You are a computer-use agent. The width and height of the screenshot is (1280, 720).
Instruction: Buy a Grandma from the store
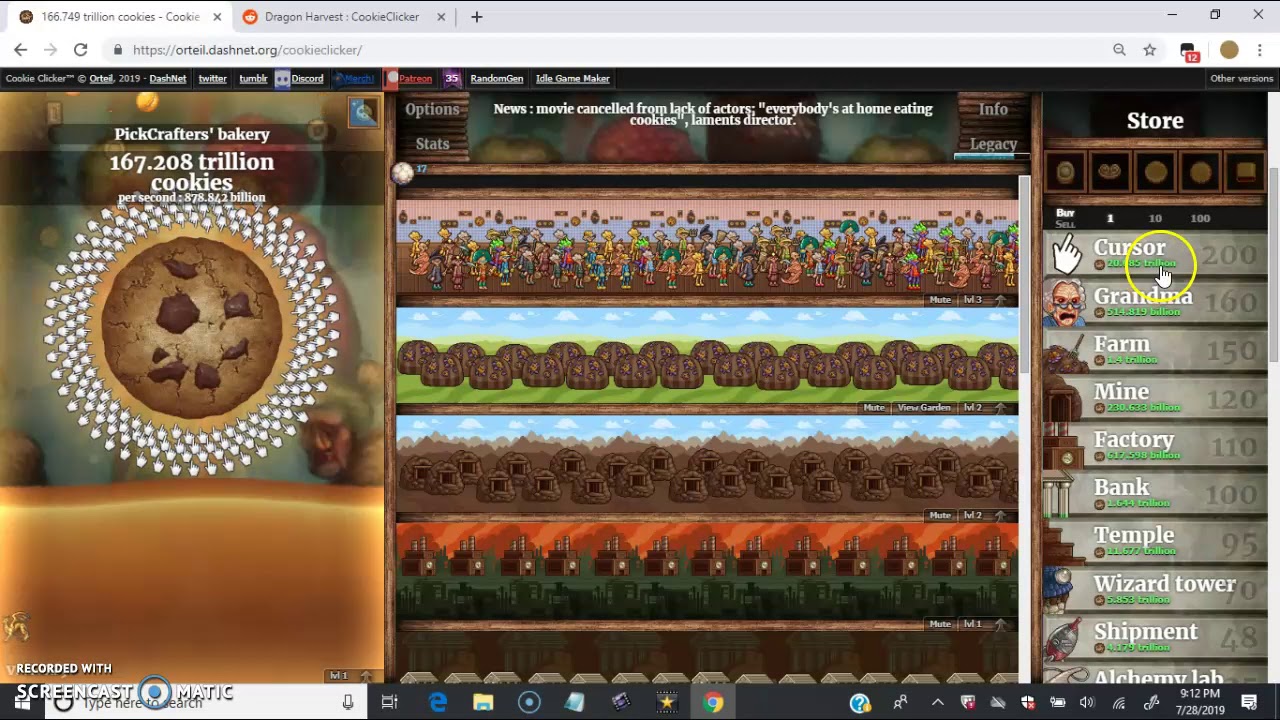pyautogui.click(x=1155, y=302)
